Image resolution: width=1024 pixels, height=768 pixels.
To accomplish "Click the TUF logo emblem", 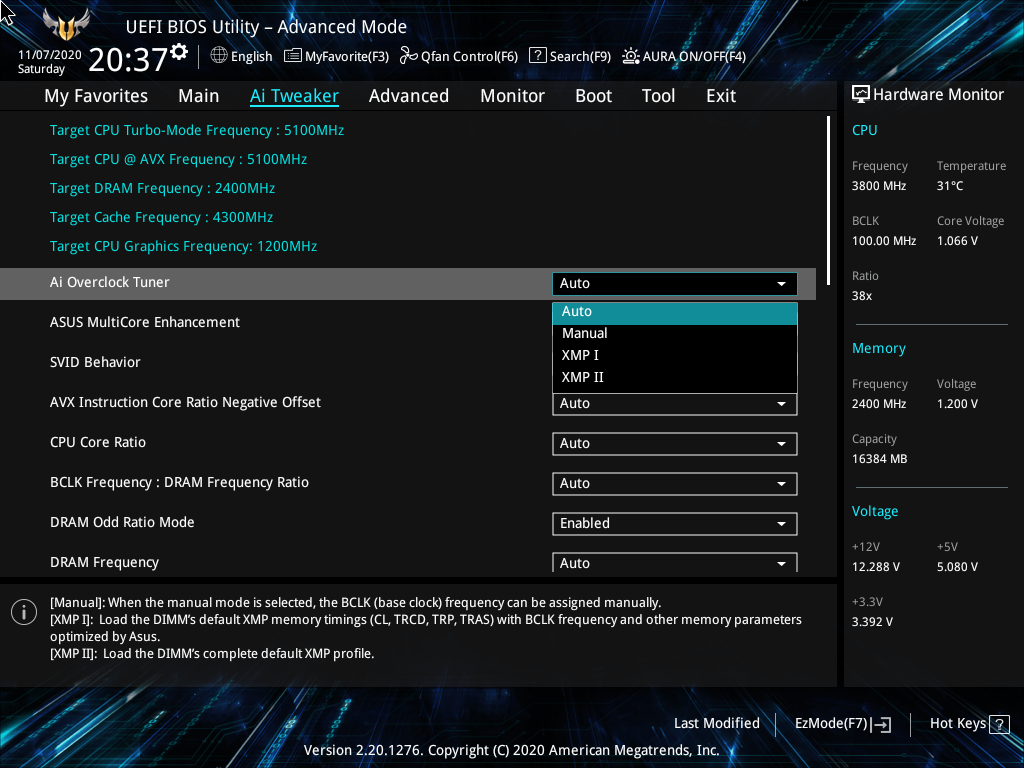I will (65, 25).
